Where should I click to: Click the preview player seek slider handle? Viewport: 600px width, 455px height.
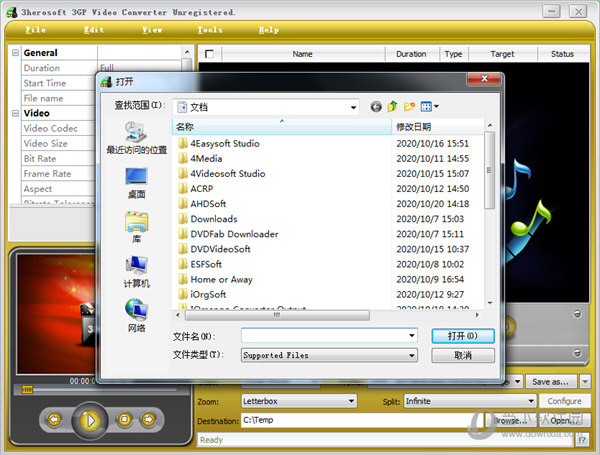(x=27, y=390)
